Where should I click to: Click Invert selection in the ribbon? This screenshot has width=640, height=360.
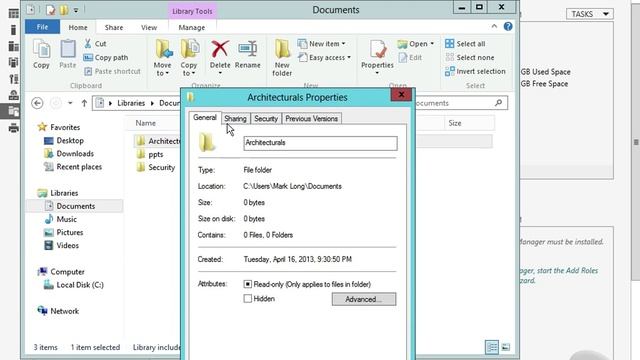[x=476, y=71]
